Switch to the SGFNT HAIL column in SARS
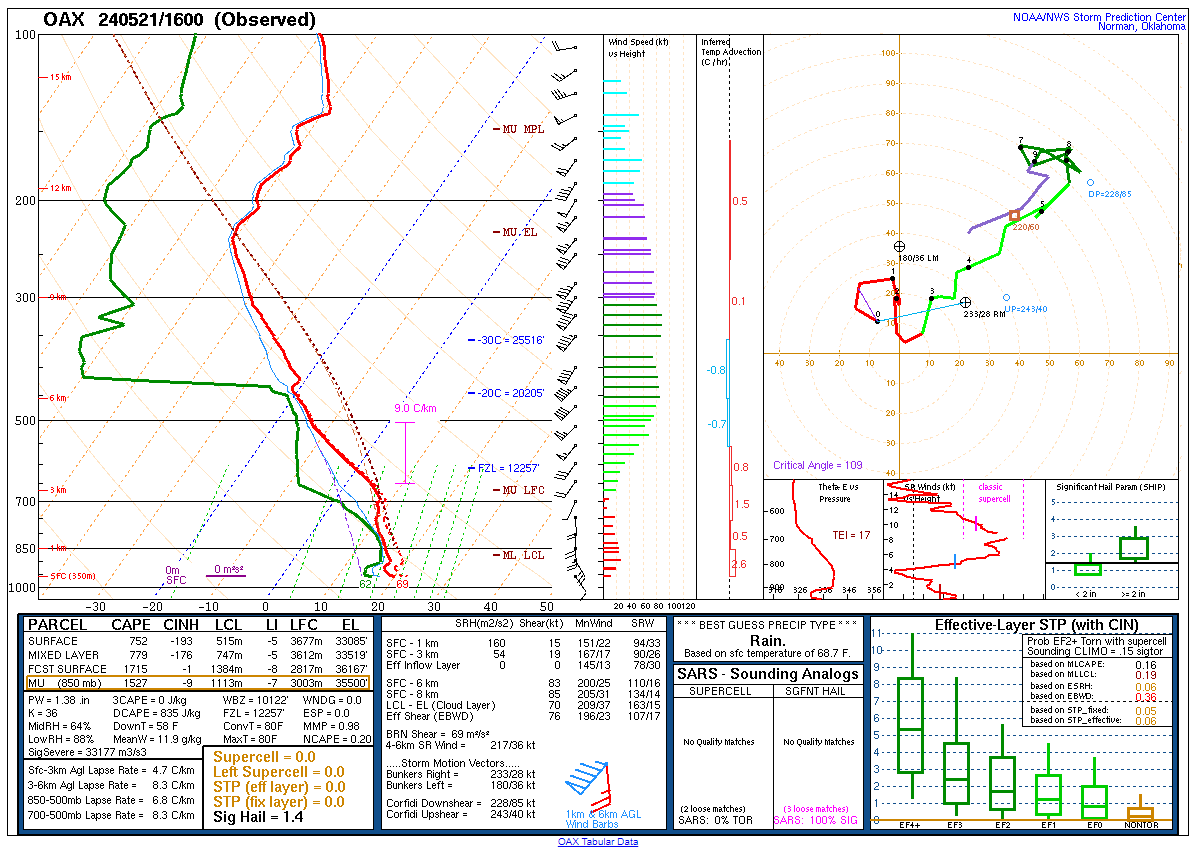 click(815, 690)
